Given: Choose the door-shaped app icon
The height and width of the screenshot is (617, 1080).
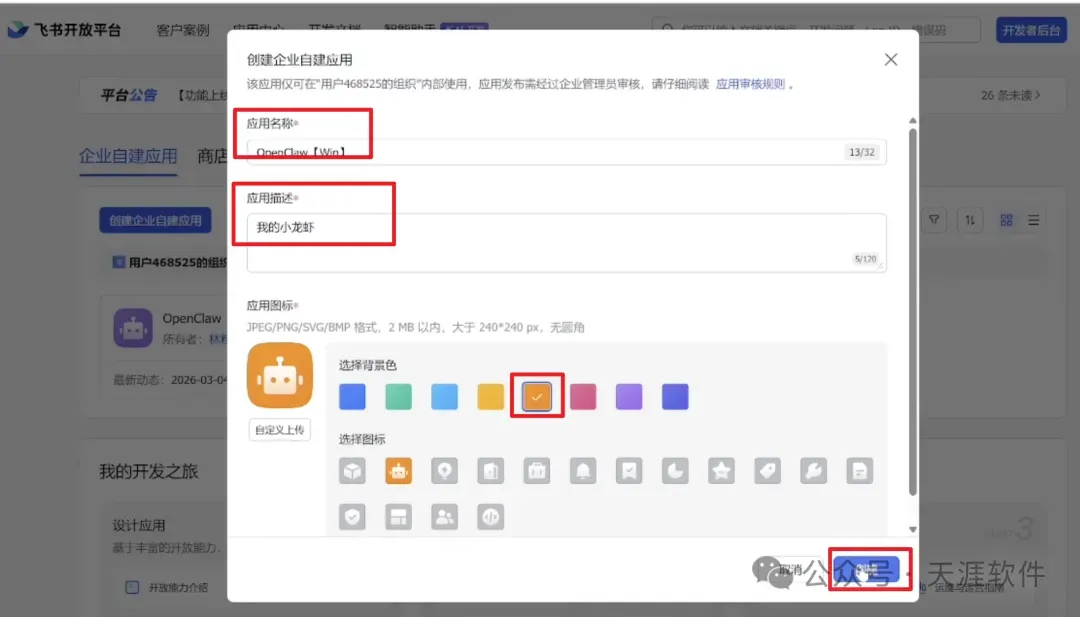Looking at the screenshot, I should 490,471.
